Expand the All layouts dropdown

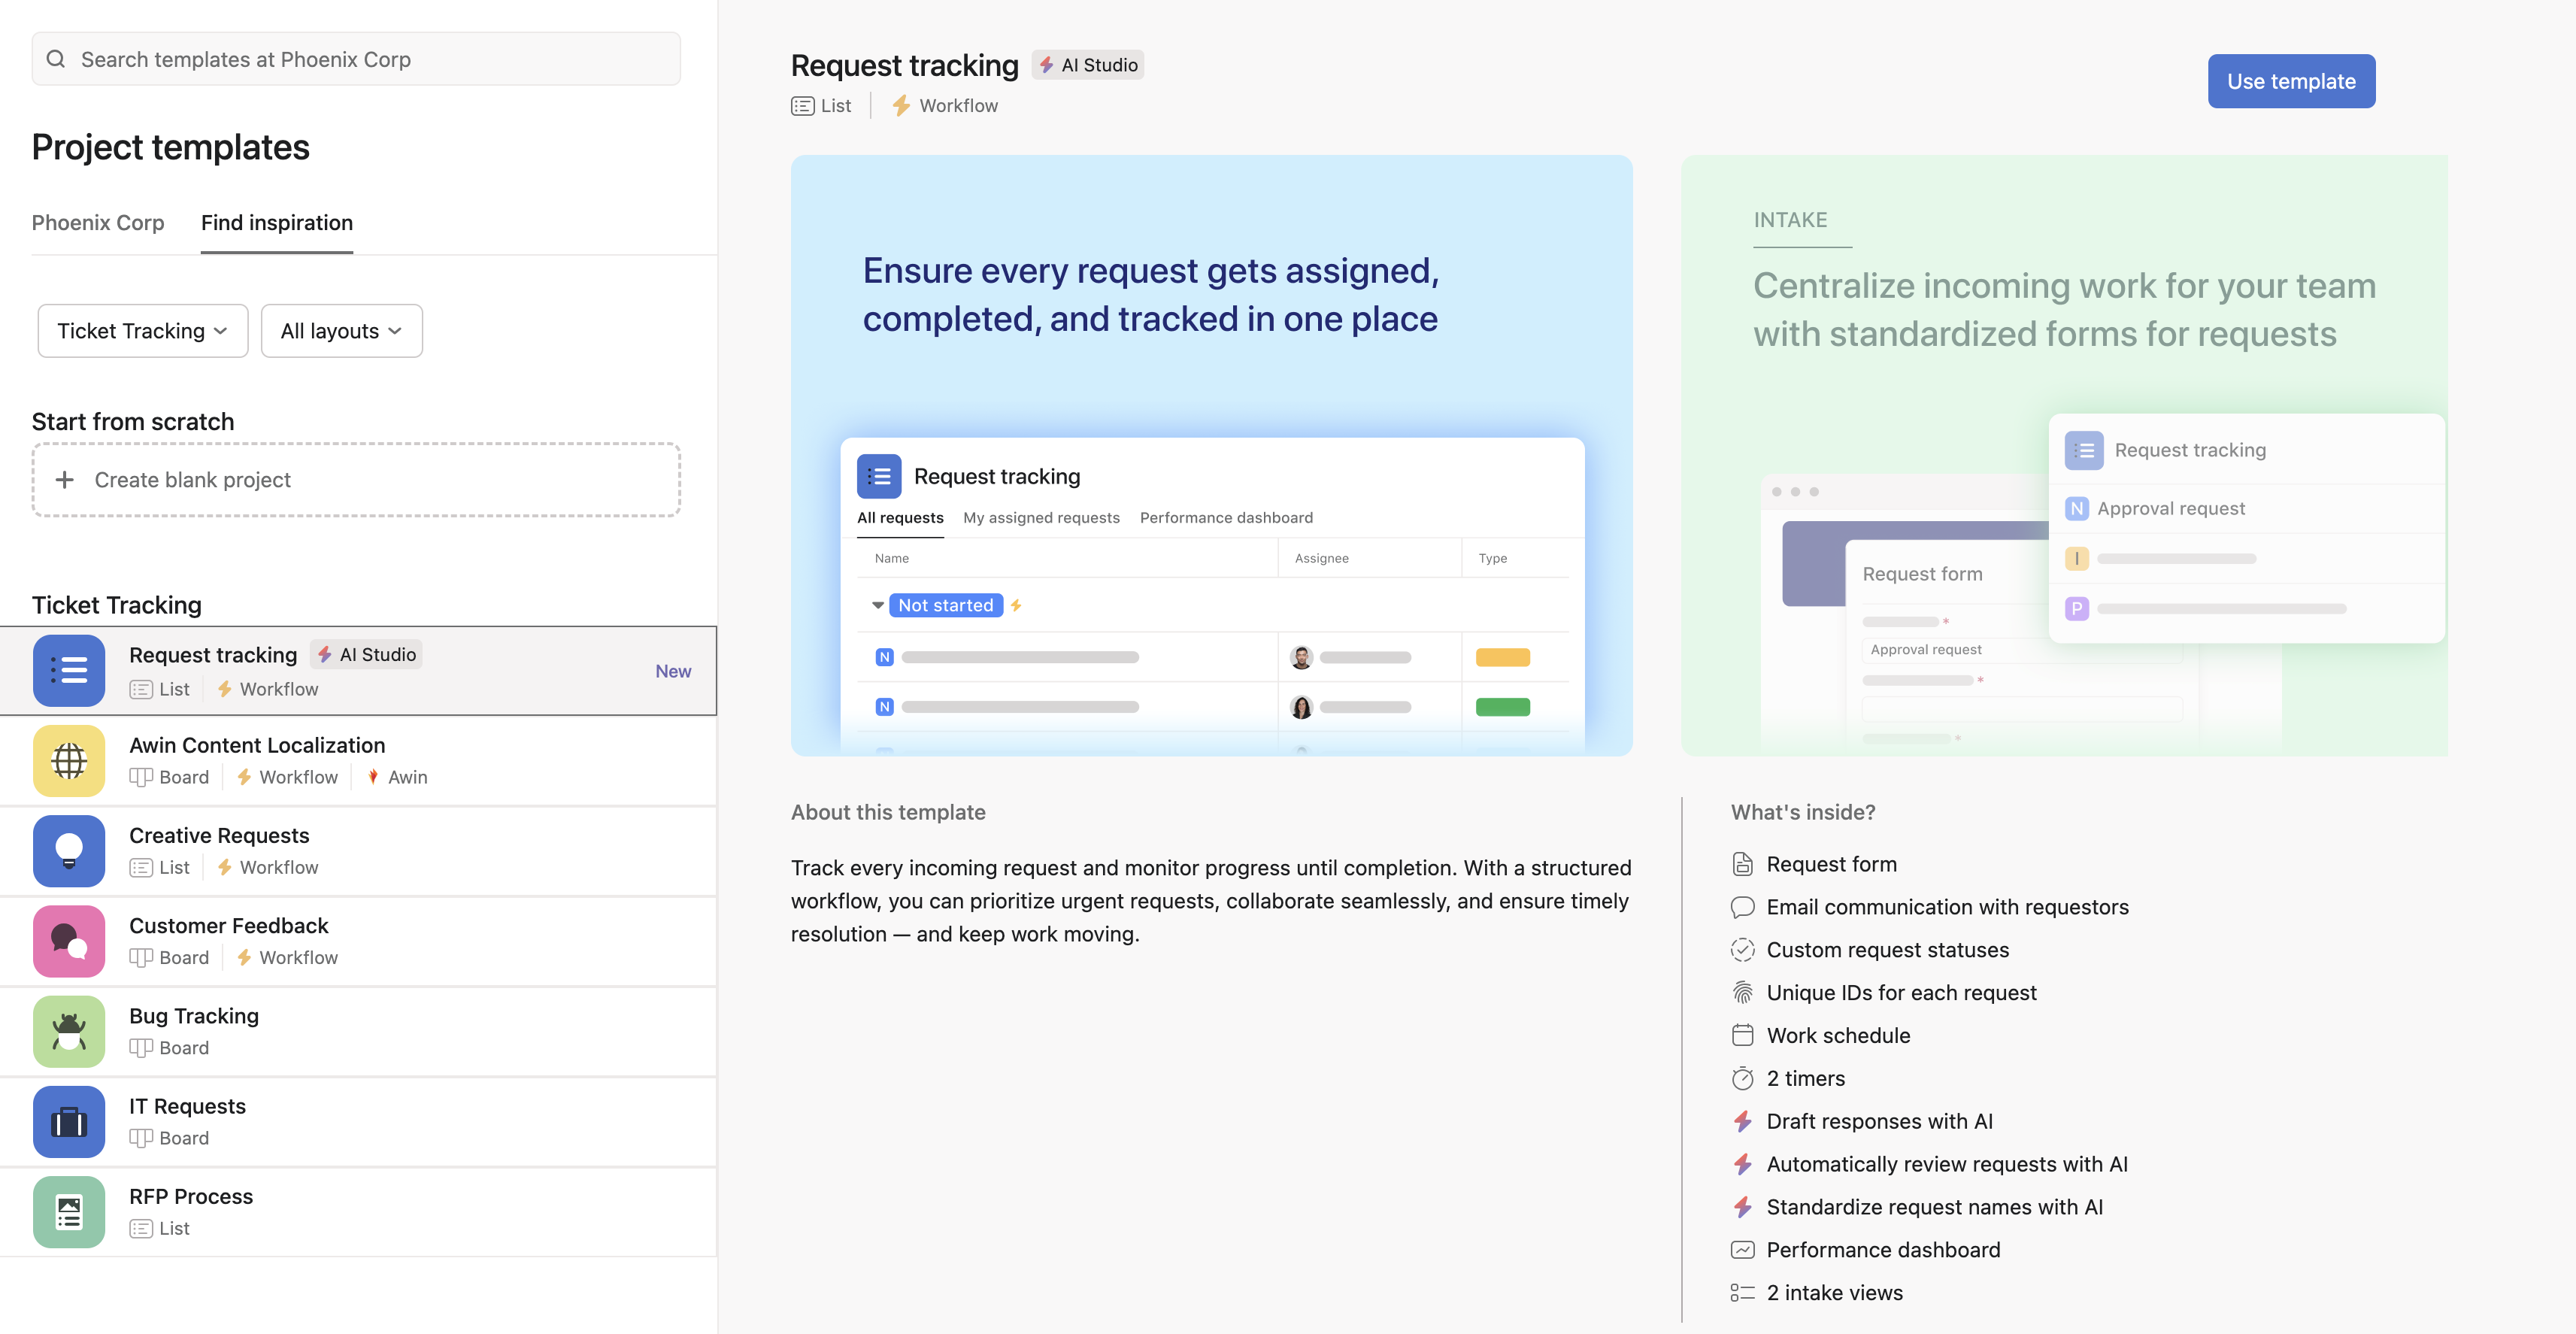pyautogui.click(x=341, y=331)
